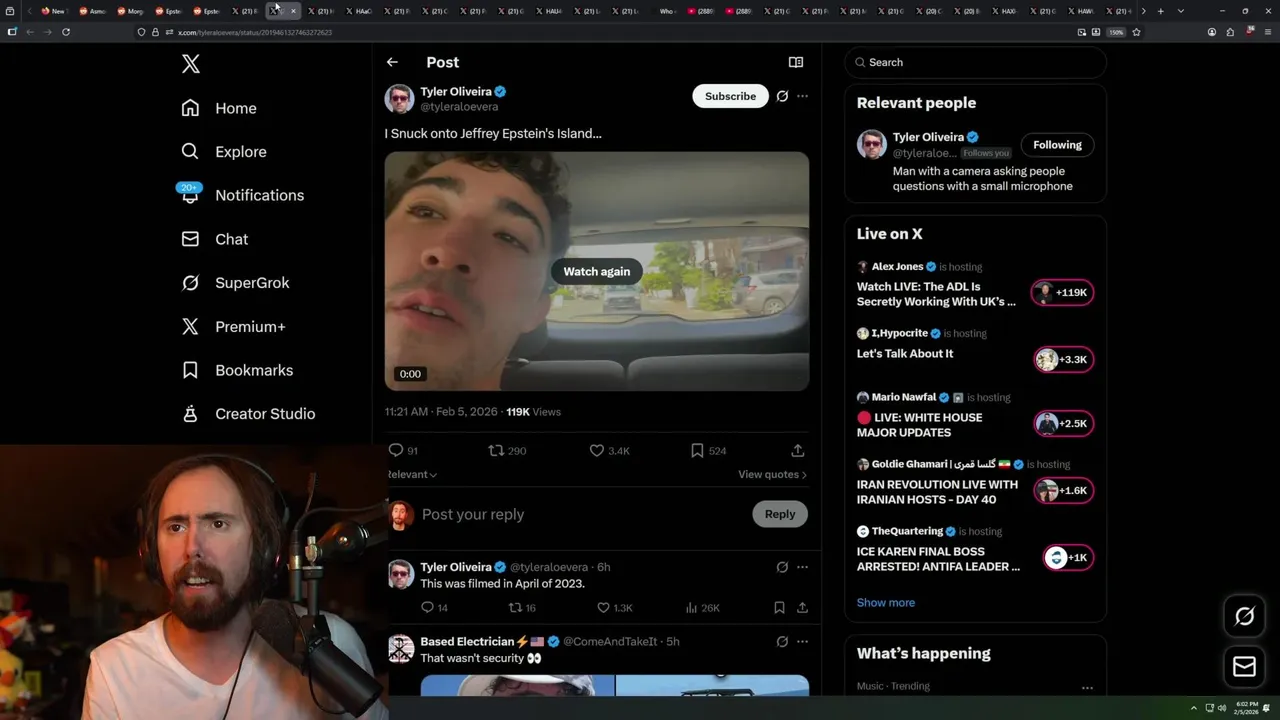Click the browser address bar URL
This screenshot has width=1280, height=720.
click(x=255, y=32)
